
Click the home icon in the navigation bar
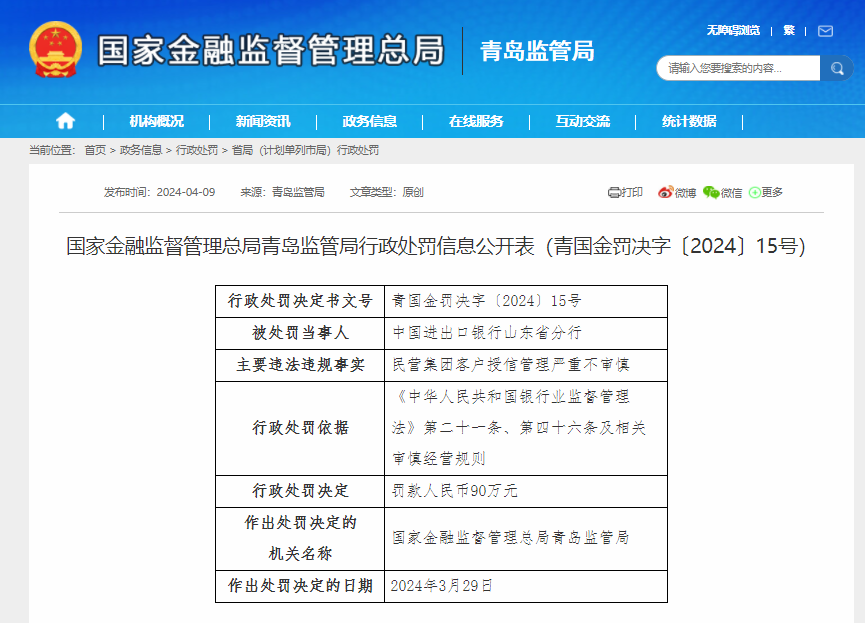[x=64, y=120]
